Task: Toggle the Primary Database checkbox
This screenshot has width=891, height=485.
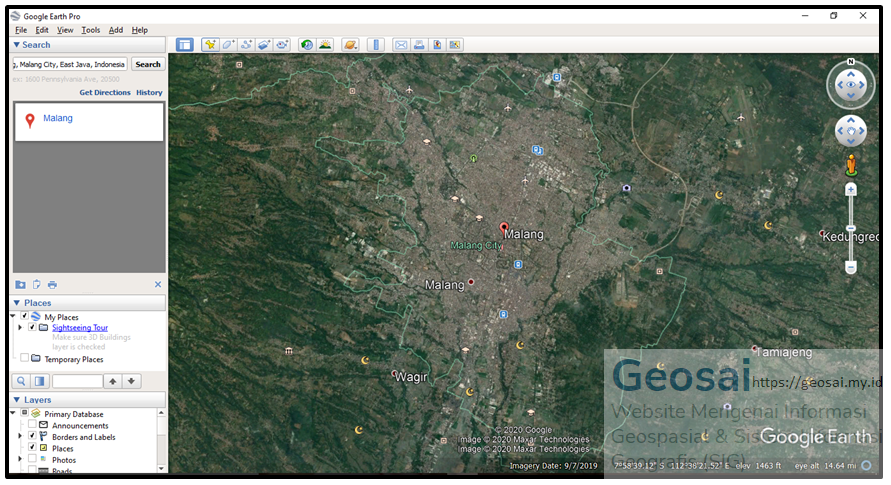Action: [x=24, y=413]
